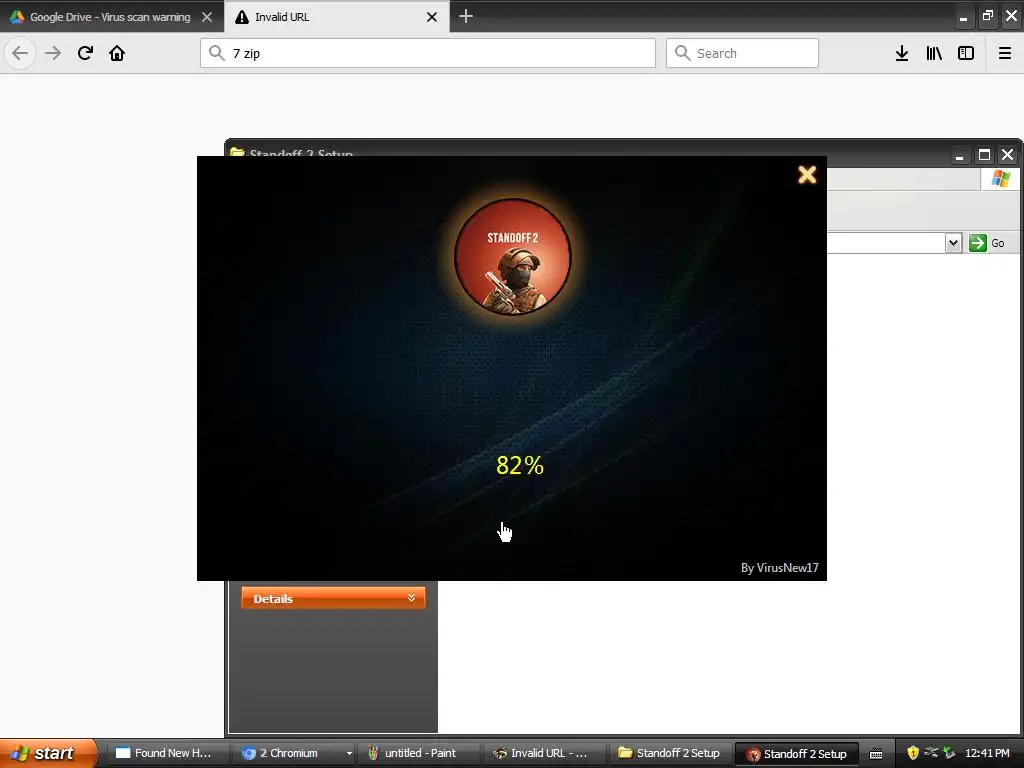
Task: Go back with the browser back arrow
Action: (20, 53)
